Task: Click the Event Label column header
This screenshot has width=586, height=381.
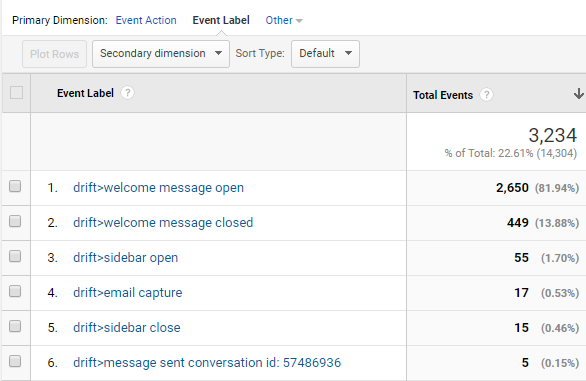Action: [x=85, y=93]
